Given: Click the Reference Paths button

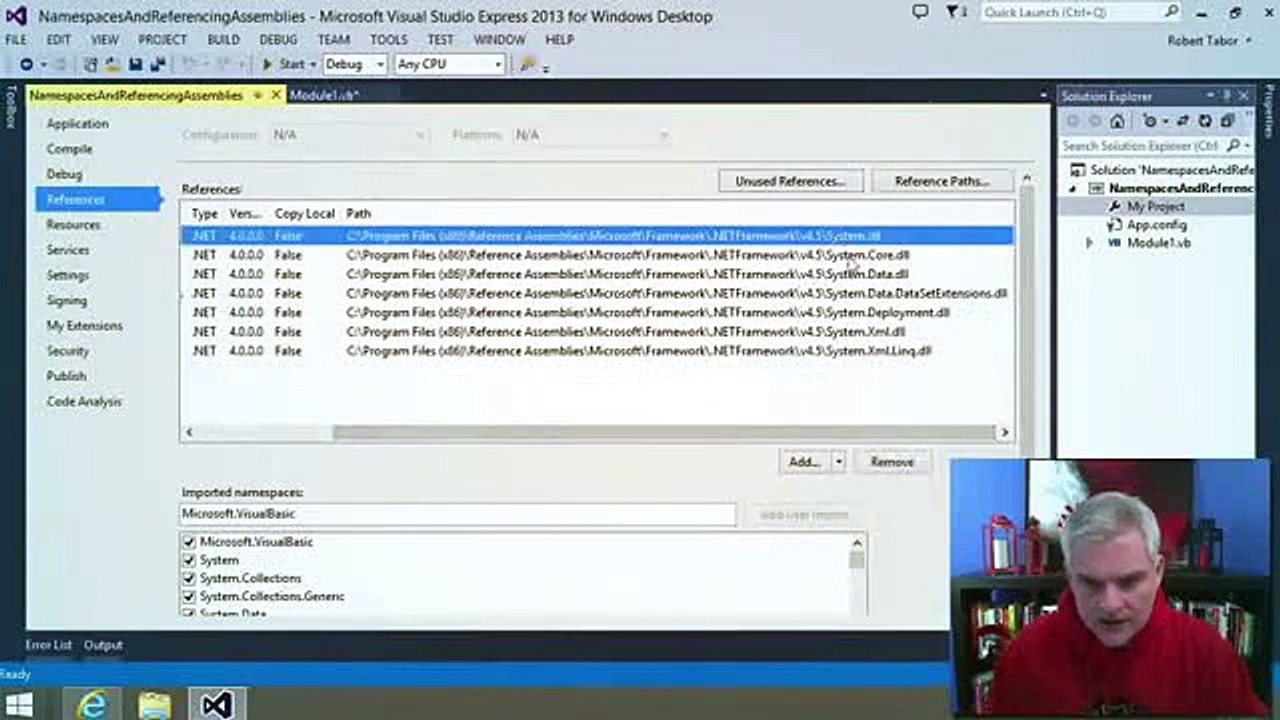Looking at the screenshot, I should pyautogui.click(x=942, y=181).
